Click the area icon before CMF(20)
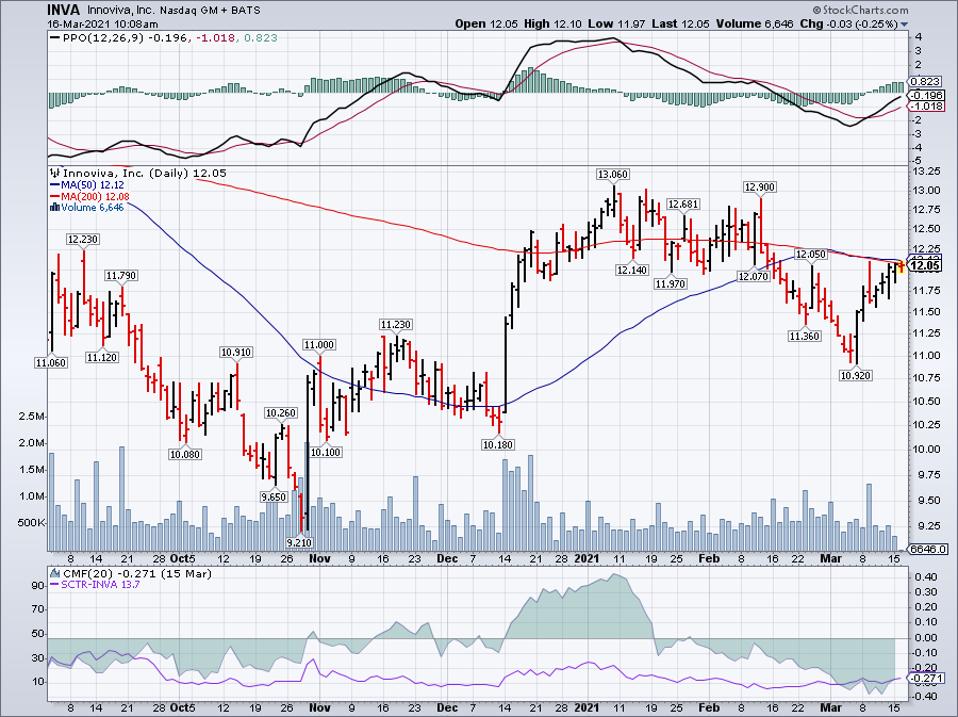Viewport: 958px width, 717px height. tap(55, 574)
